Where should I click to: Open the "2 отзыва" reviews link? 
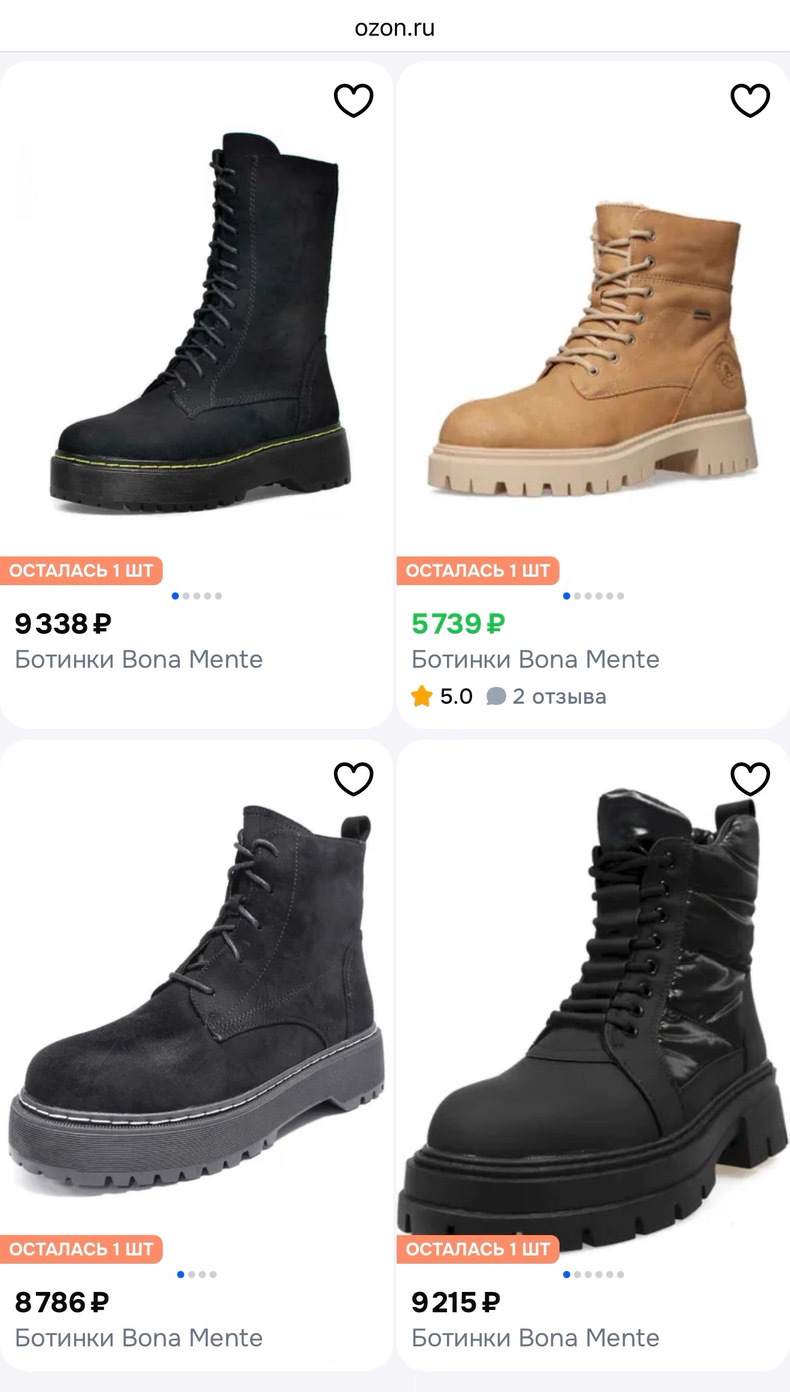point(547,696)
